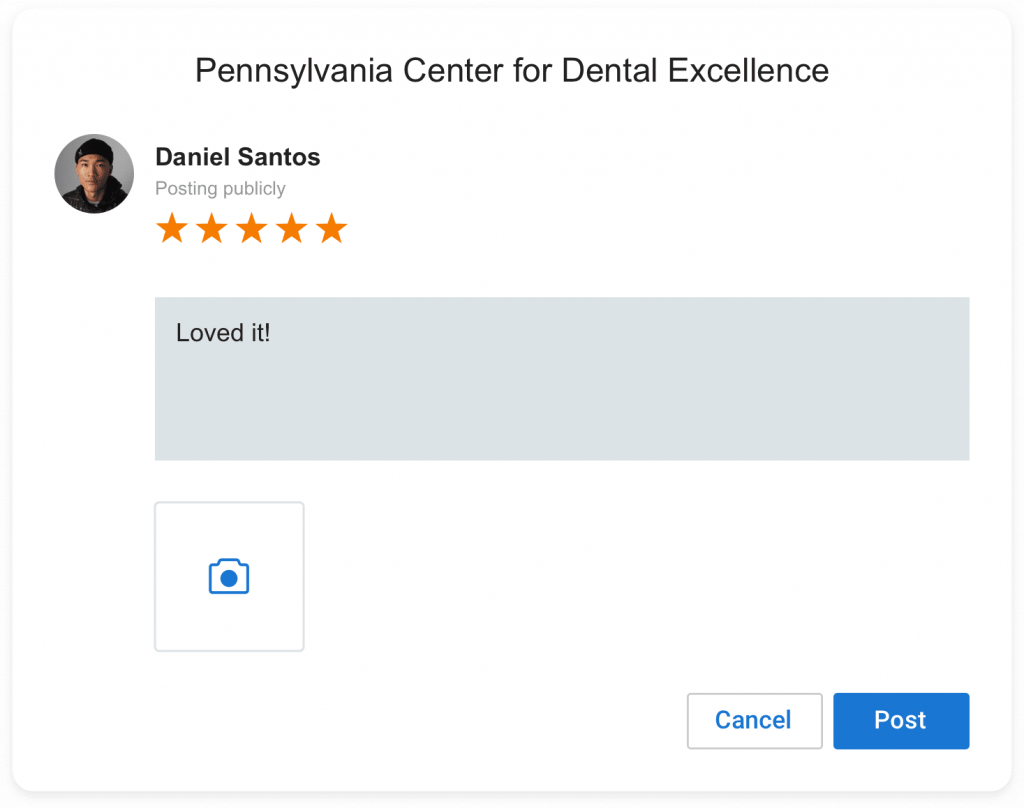Screen dimensions: 1024x808
Task: Set rating to one star
Action: 172,229
